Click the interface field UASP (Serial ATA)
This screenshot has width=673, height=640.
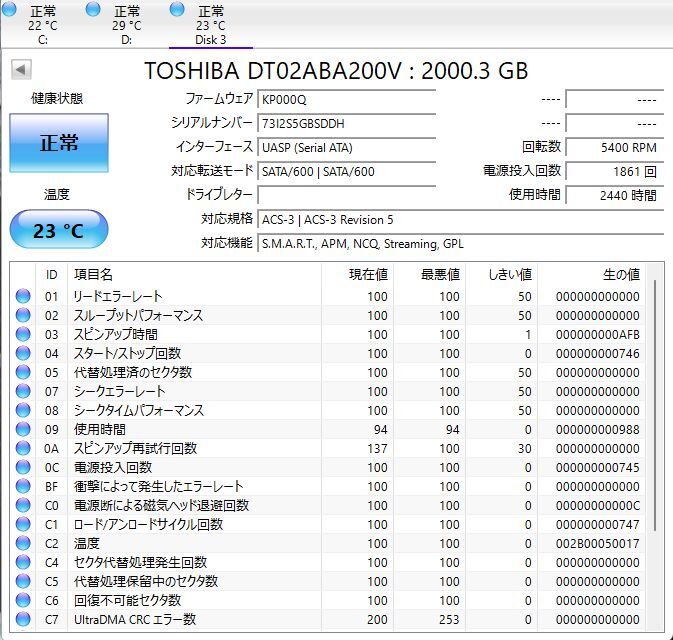tap(346, 148)
